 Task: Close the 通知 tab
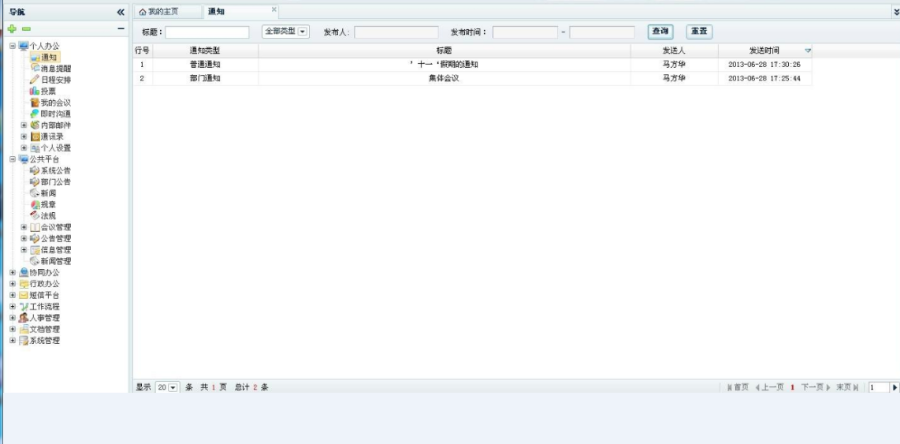(x=274, y=9)
